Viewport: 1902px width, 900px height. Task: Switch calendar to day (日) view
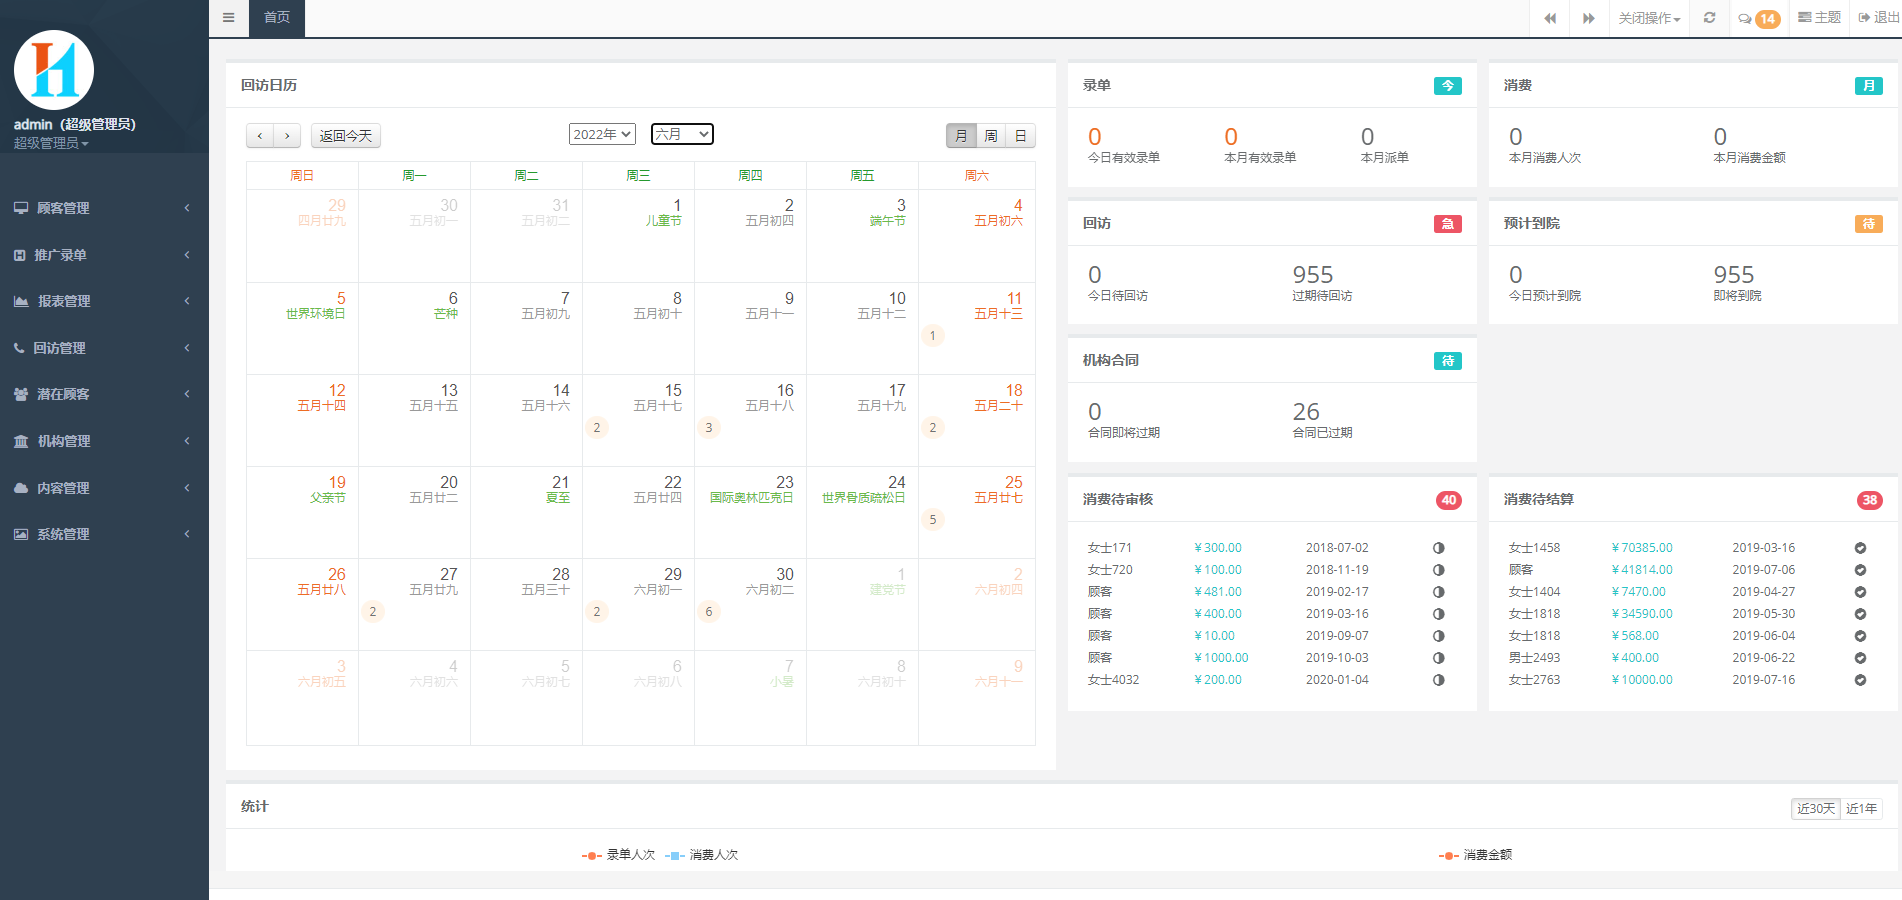coord(1020,136)
